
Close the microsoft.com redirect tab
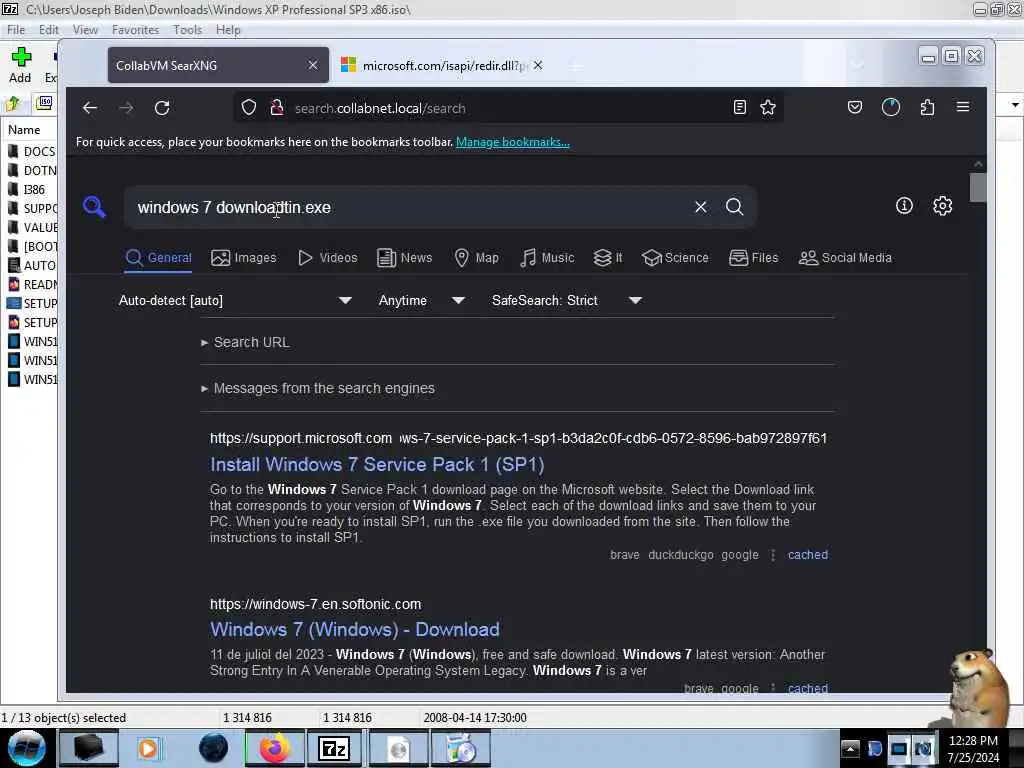point(538,65)
